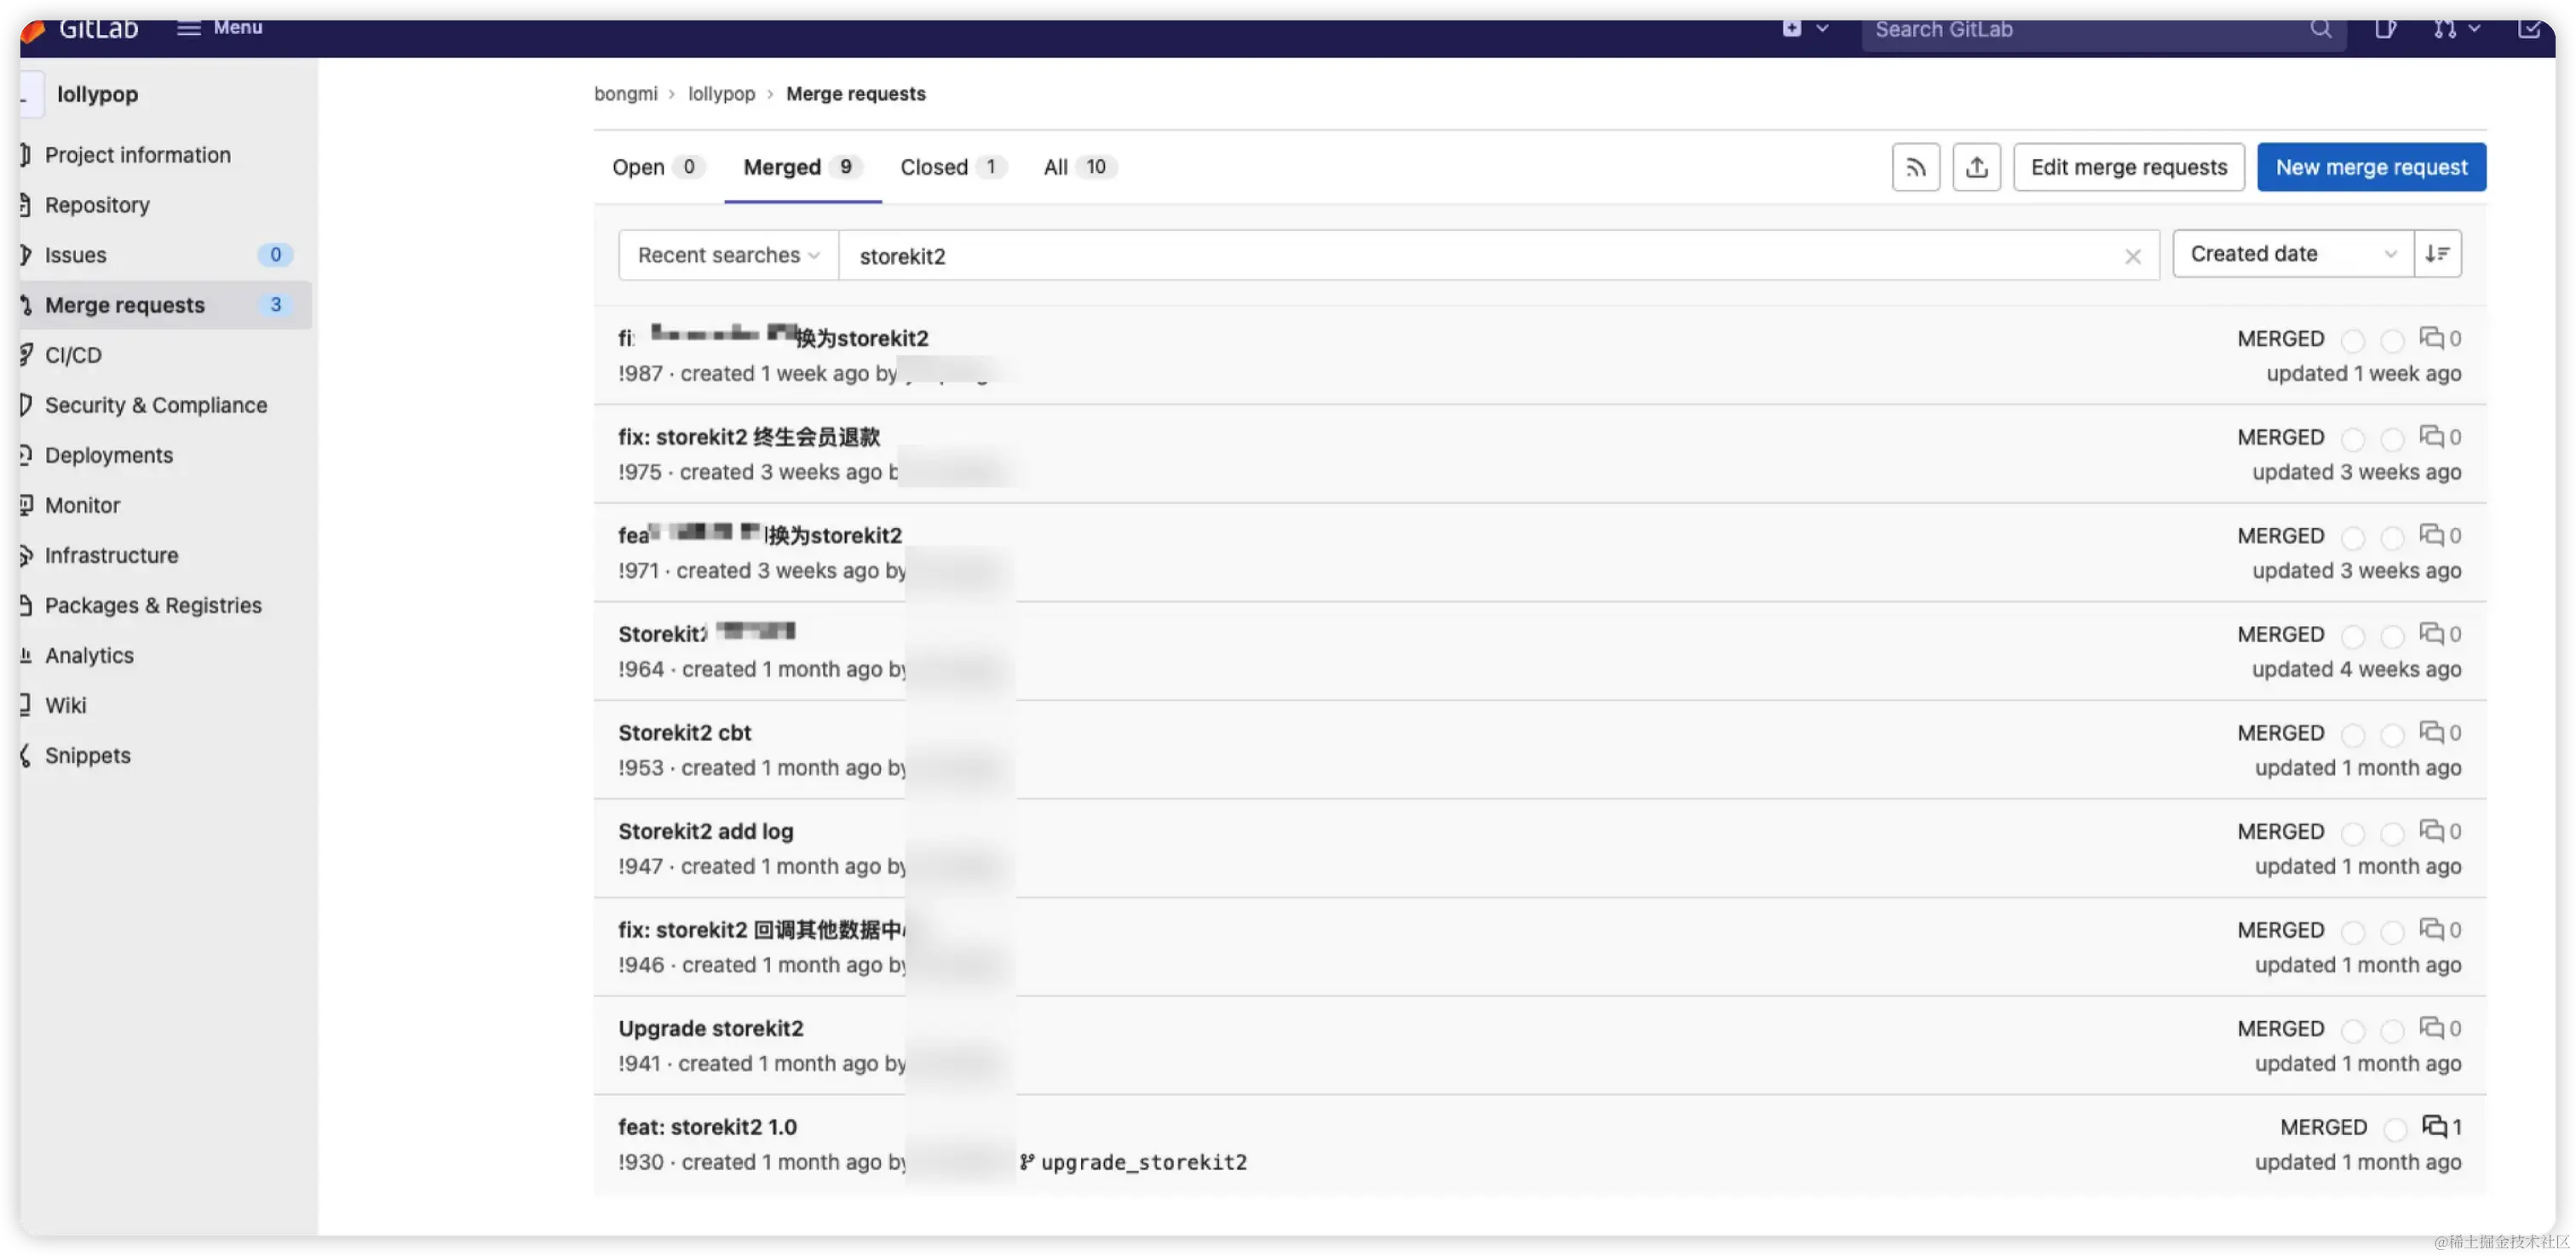Open merge request !946
This screenshot has height=1256, width=2576.
pyautogui.click(x=761, y=930)
